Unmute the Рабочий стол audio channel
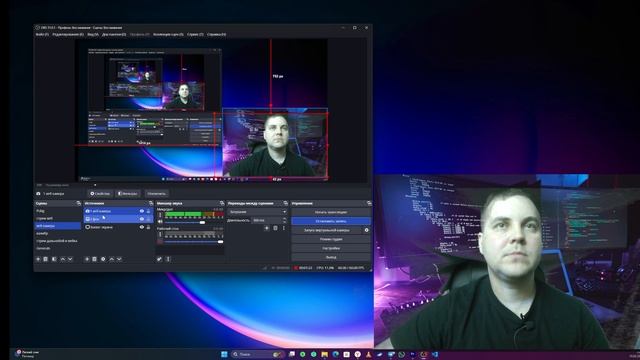The height and width of the screenshot is (360, 640). coord(160,242)
